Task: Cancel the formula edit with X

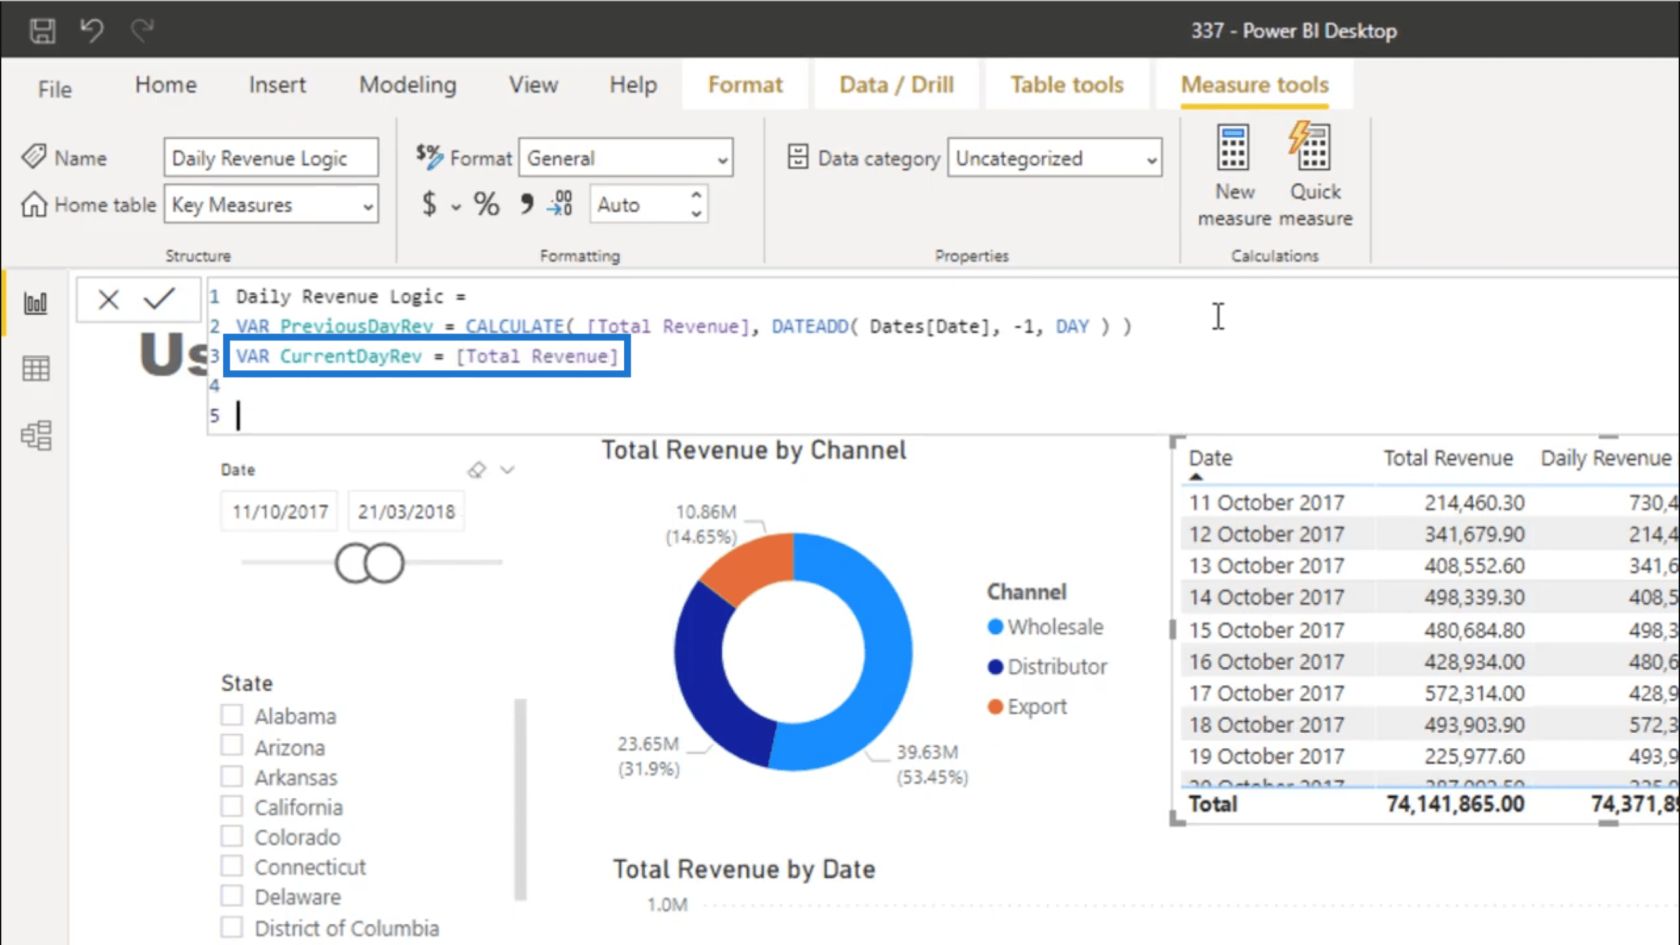Action: pos(108,299)
